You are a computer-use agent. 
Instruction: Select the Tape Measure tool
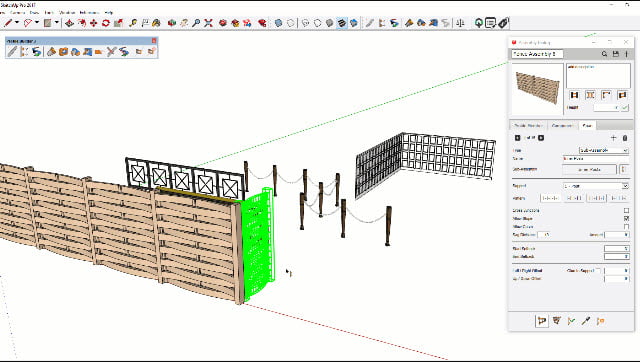click(133, 23)
